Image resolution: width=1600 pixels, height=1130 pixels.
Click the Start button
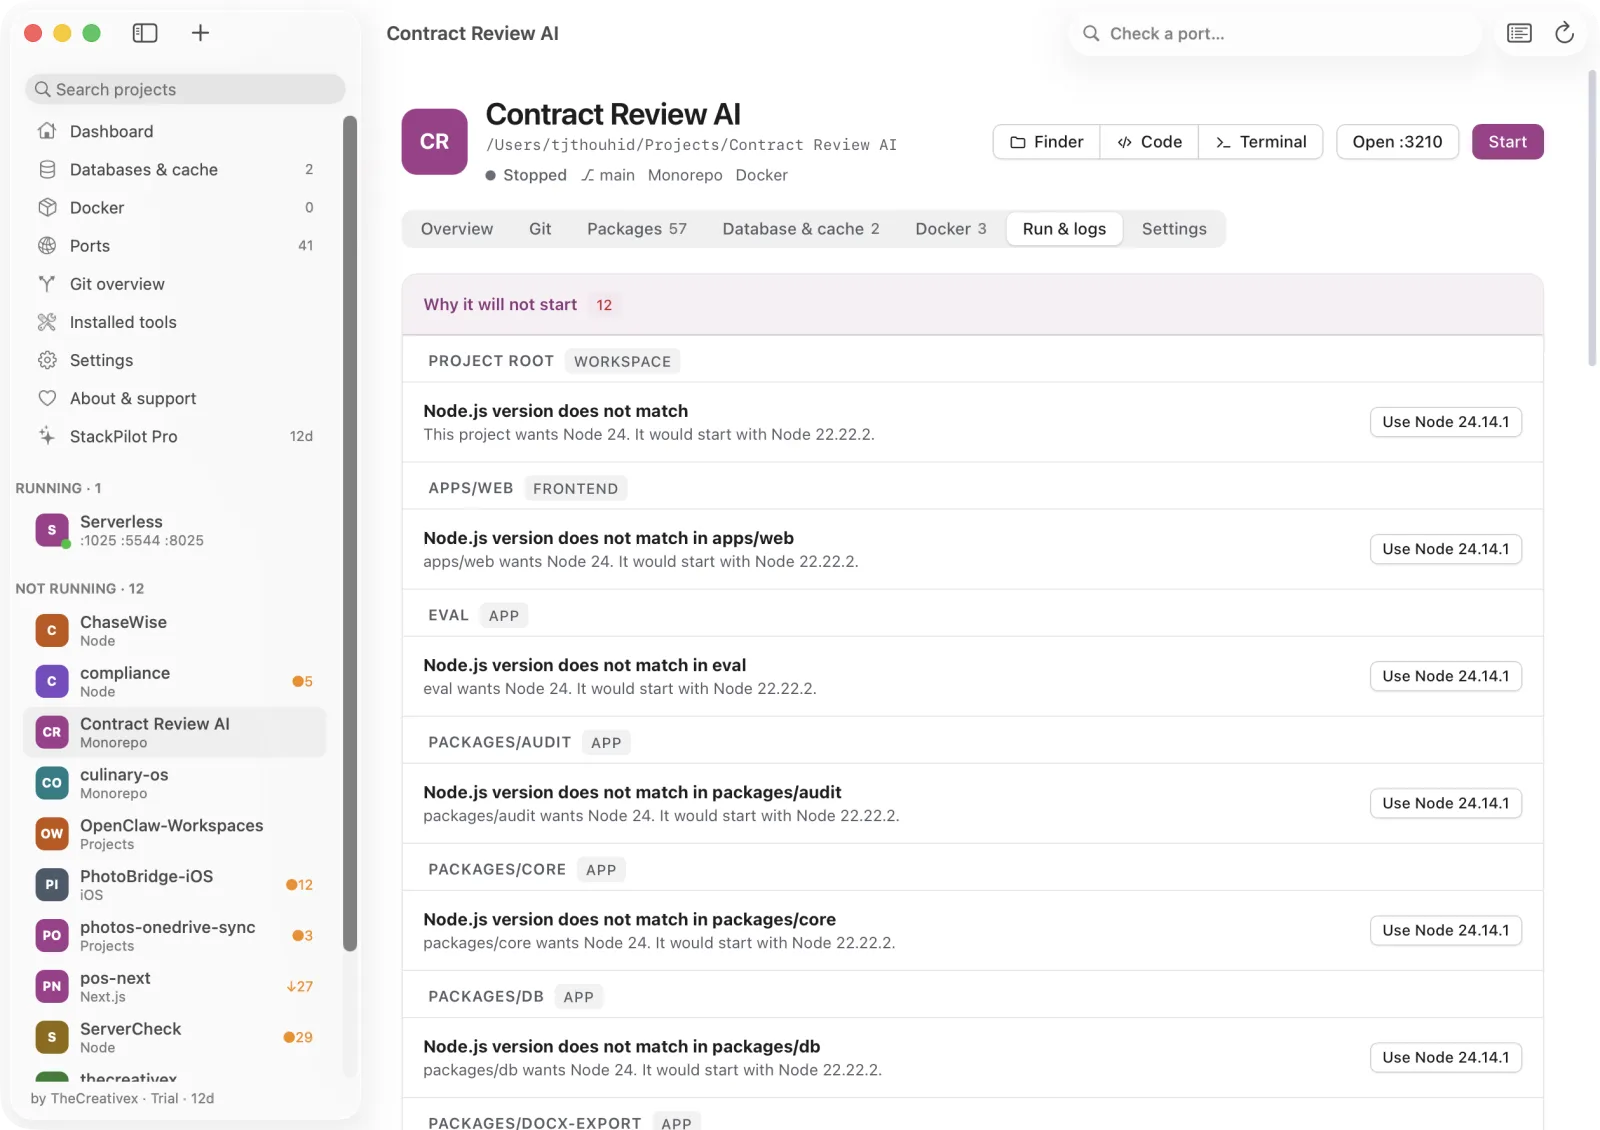pos(1507,142)
